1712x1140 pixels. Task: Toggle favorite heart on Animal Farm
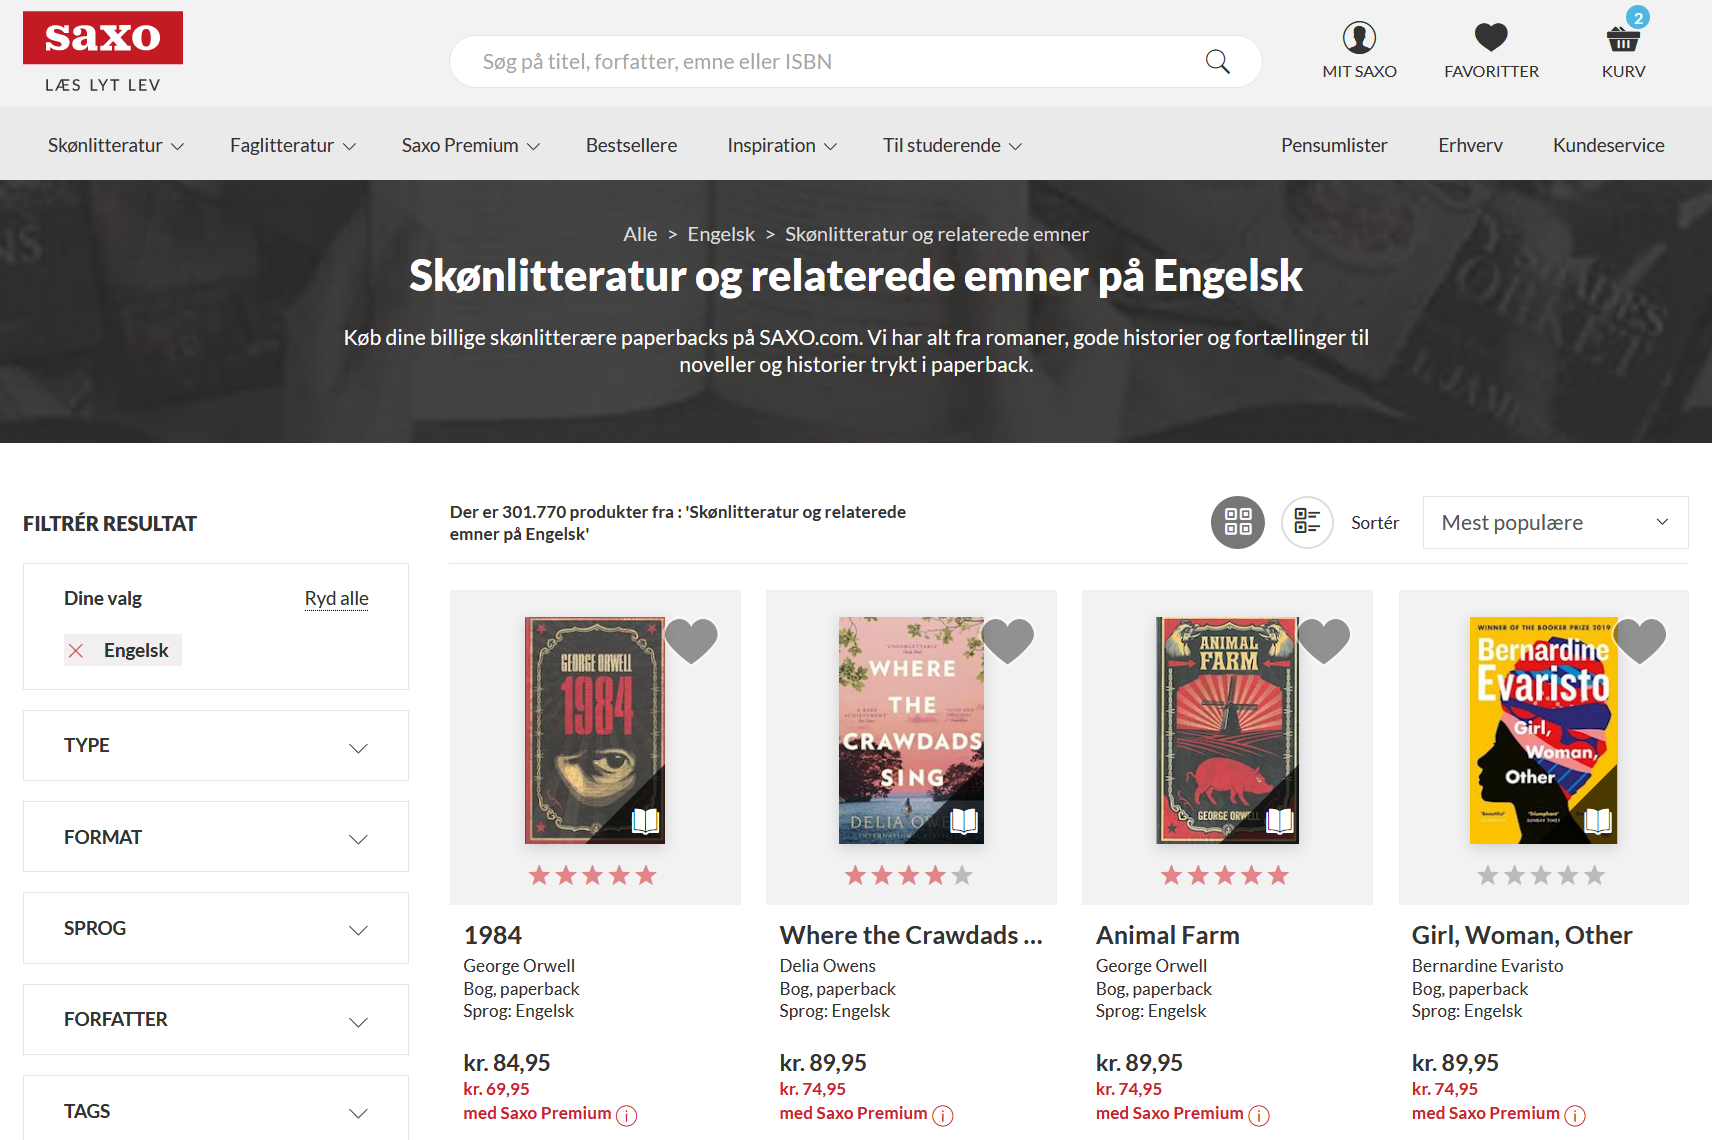(1323, 641)
